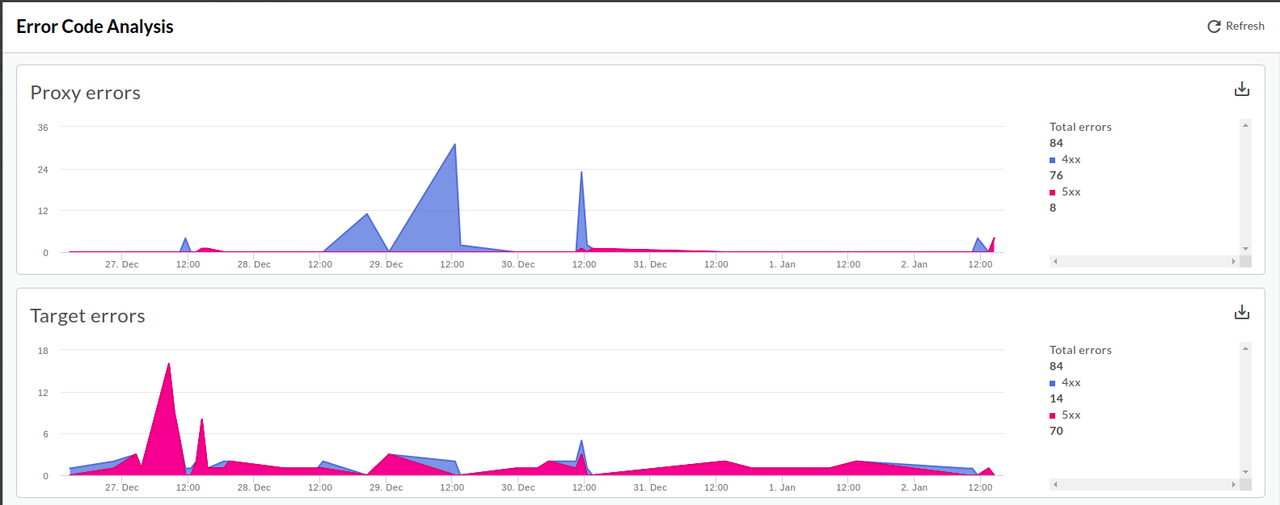Click left arrow of Target errors horizontal scrollbar
This screenshot has height=505, width=1280.
pos(1055,484)
